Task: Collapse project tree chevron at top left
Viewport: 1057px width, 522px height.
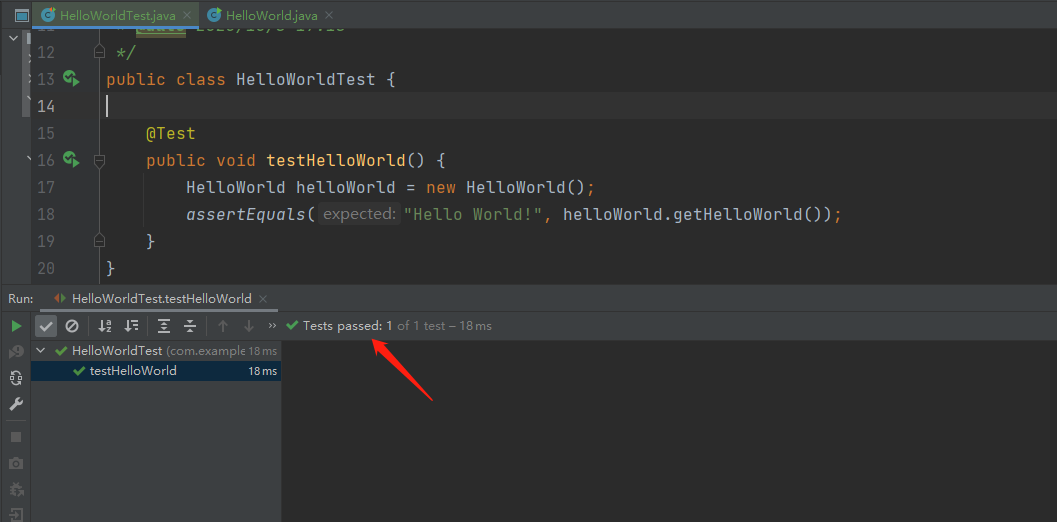Action: point(14,39)
